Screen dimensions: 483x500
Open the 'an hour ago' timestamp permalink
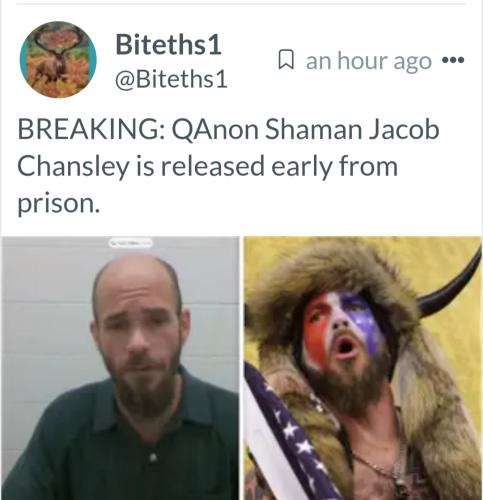coord(369,61)
